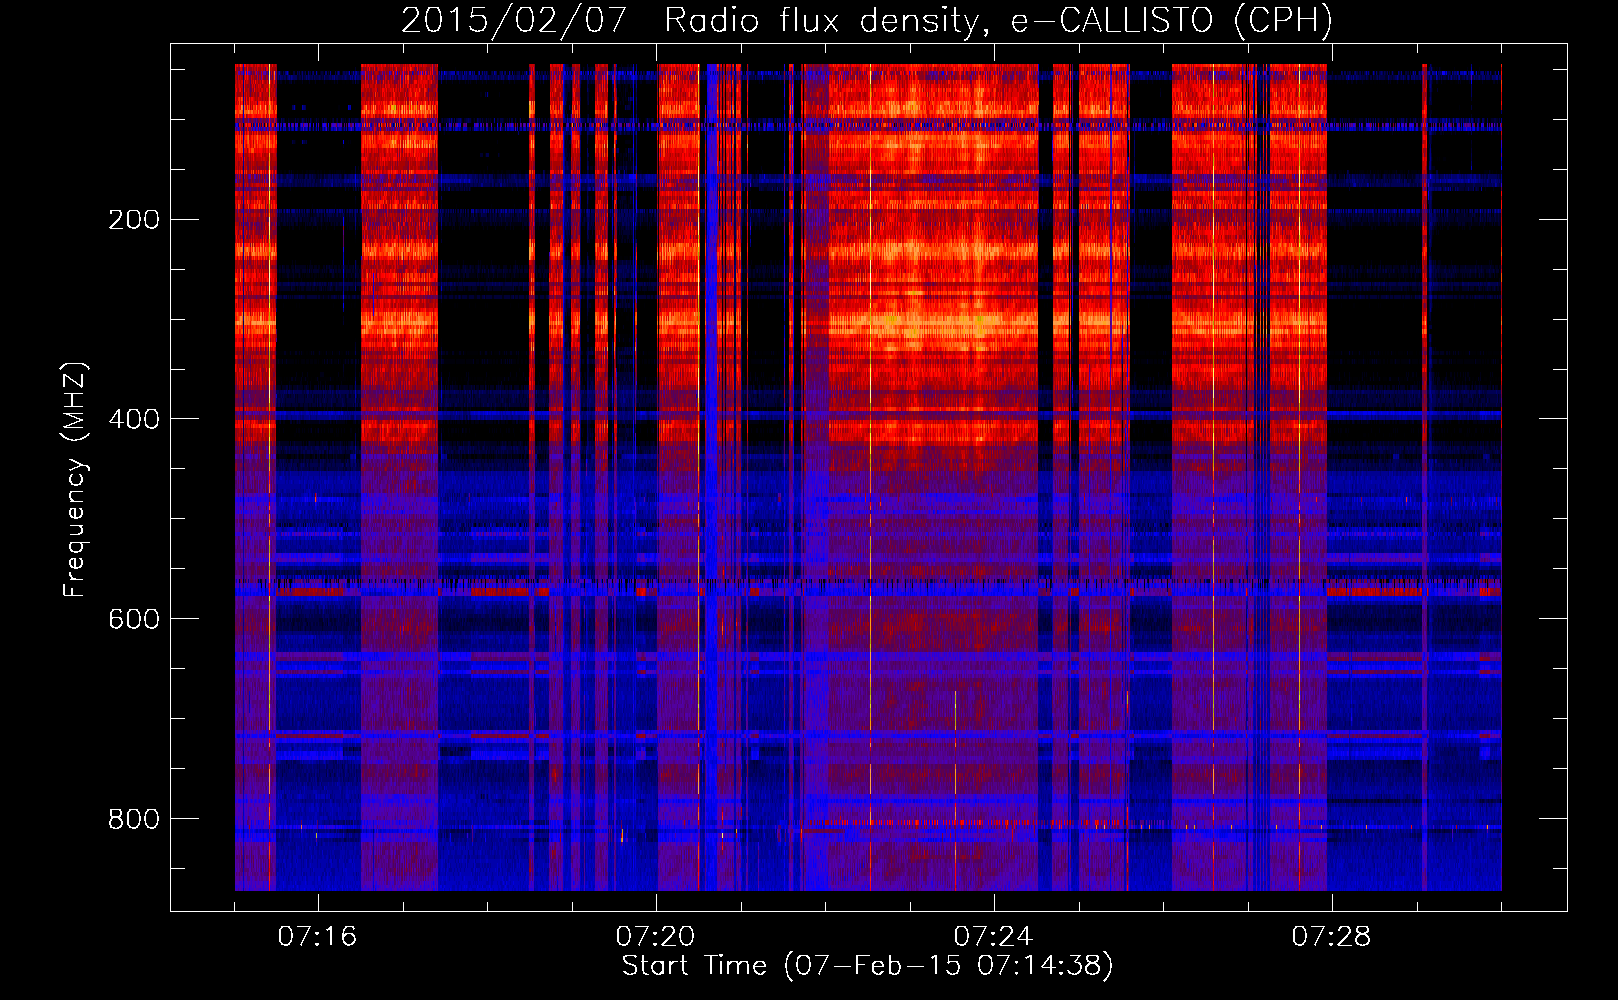Select the 'Frequency (MHZ)' y-axis label
The image size is (1618, 1000).
[x=74, y=479]
